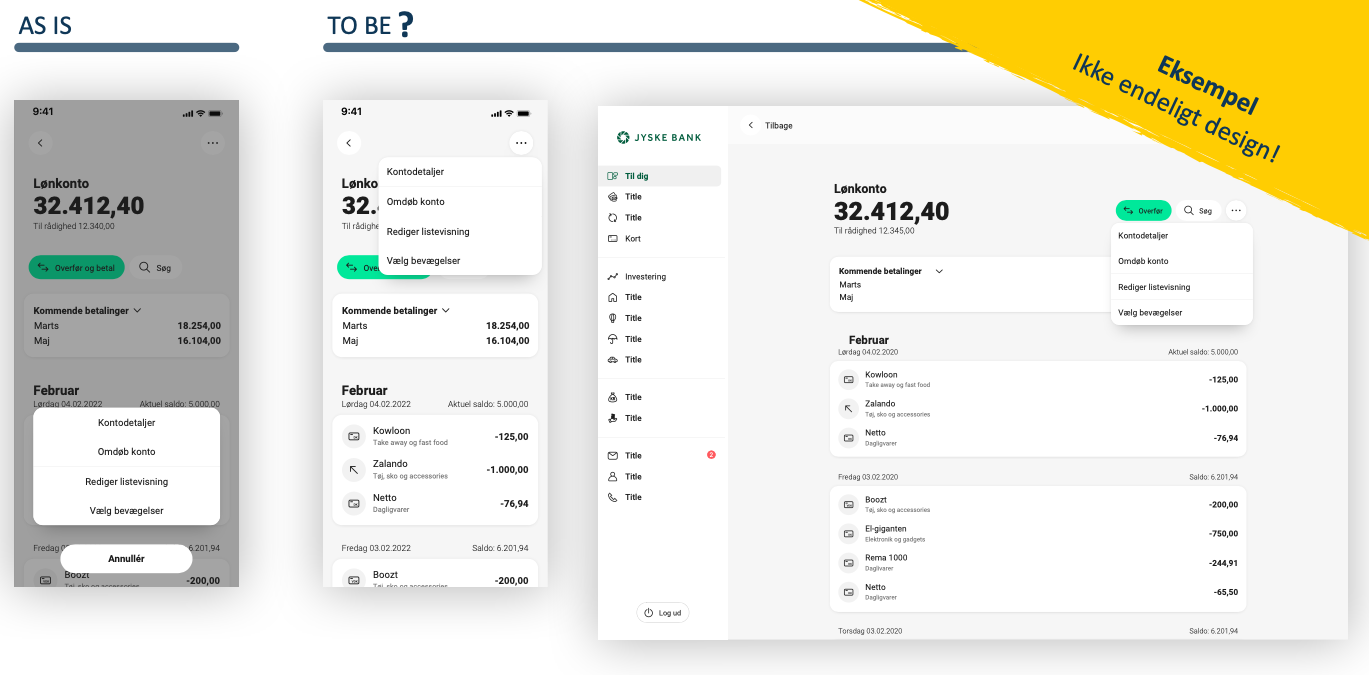The height and width of the screenshot is (675, 1369).
Task: Open the three-dot menu on the middle phone screen
Action: [521, 143]
